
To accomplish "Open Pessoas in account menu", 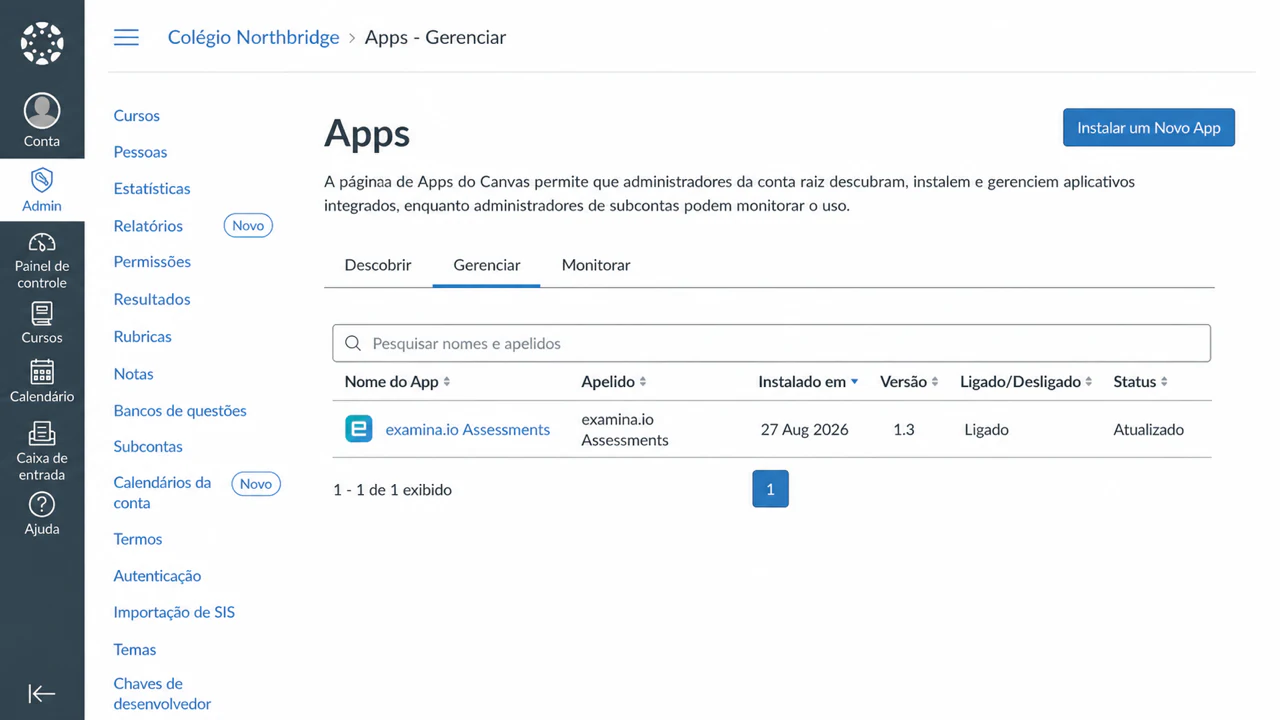I will pyautogui.click(x=140, y=152).
